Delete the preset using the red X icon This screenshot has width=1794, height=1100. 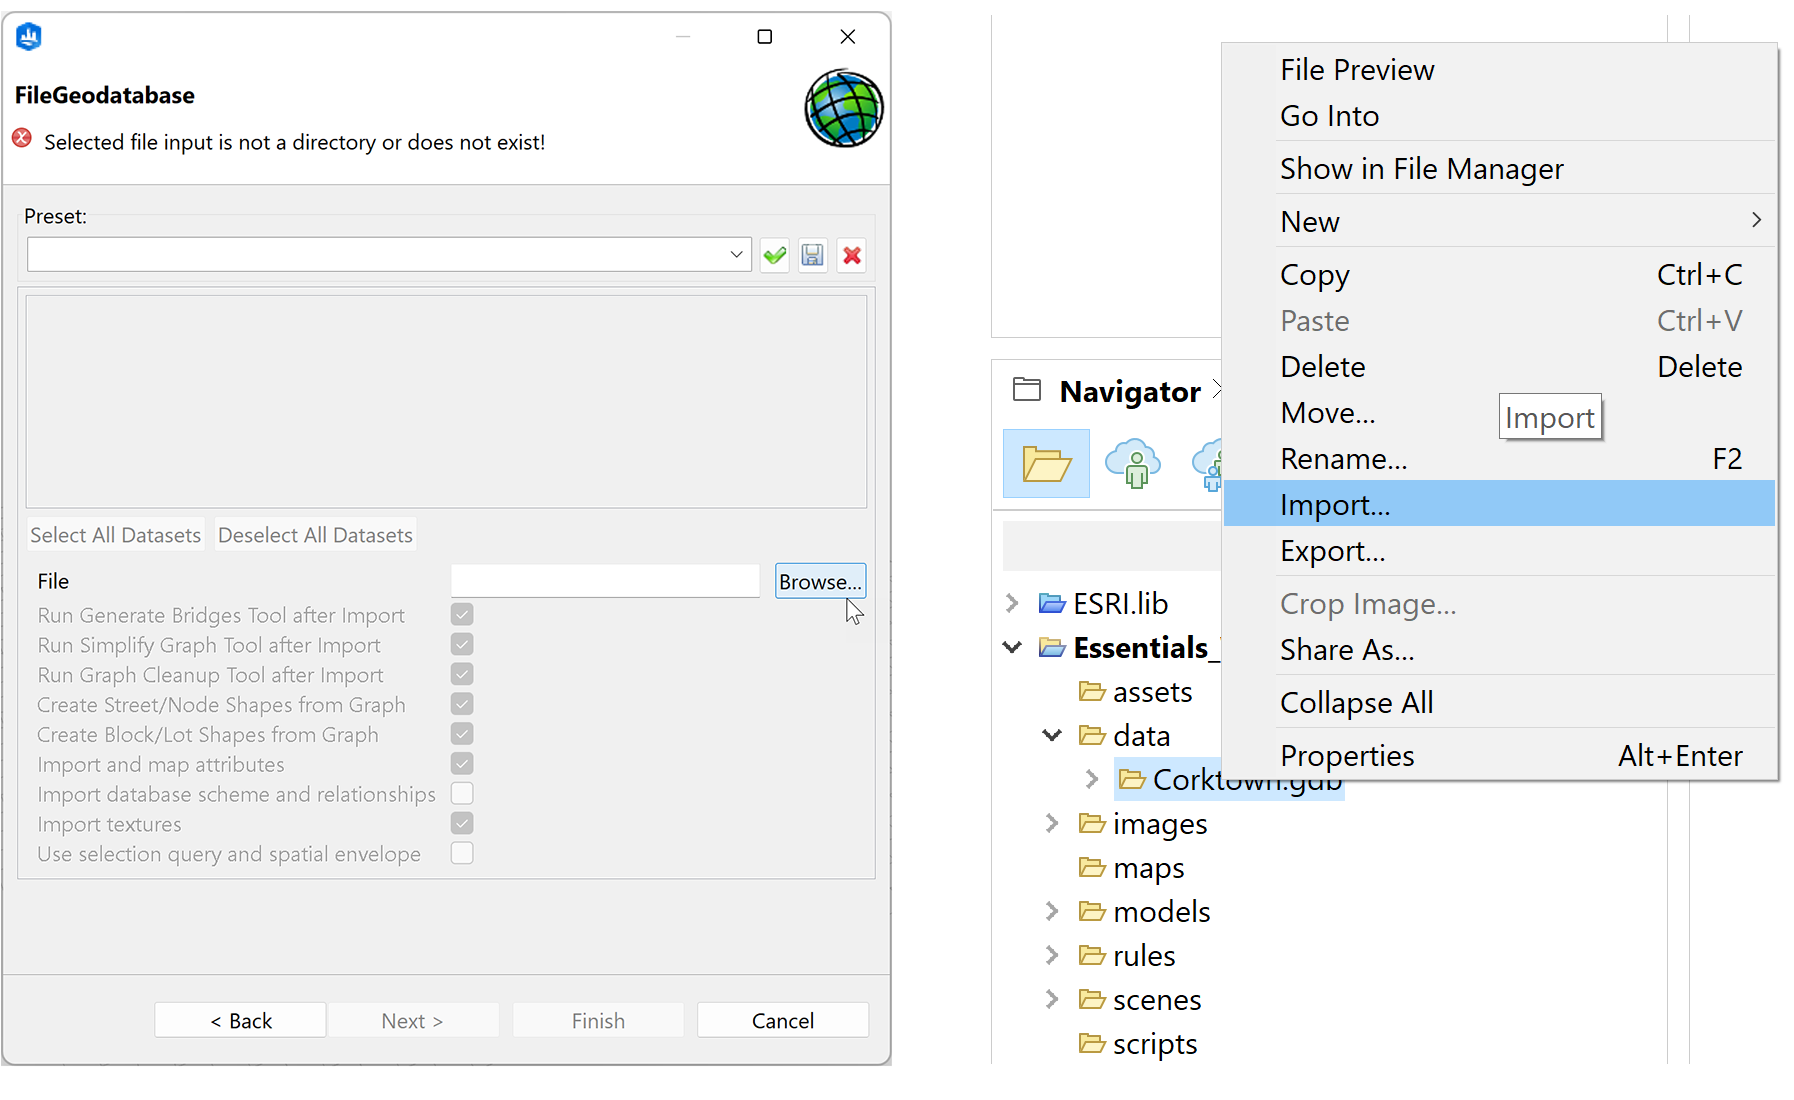coord(851,255)
